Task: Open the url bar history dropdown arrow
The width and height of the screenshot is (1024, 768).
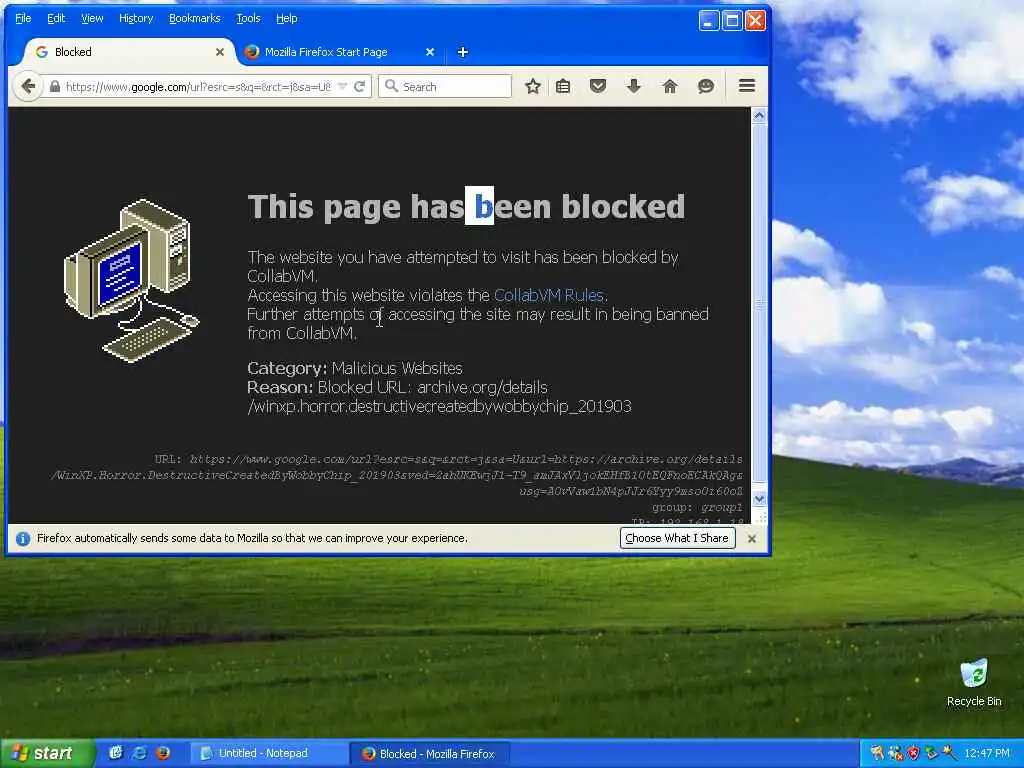Action: pos(342,86)
